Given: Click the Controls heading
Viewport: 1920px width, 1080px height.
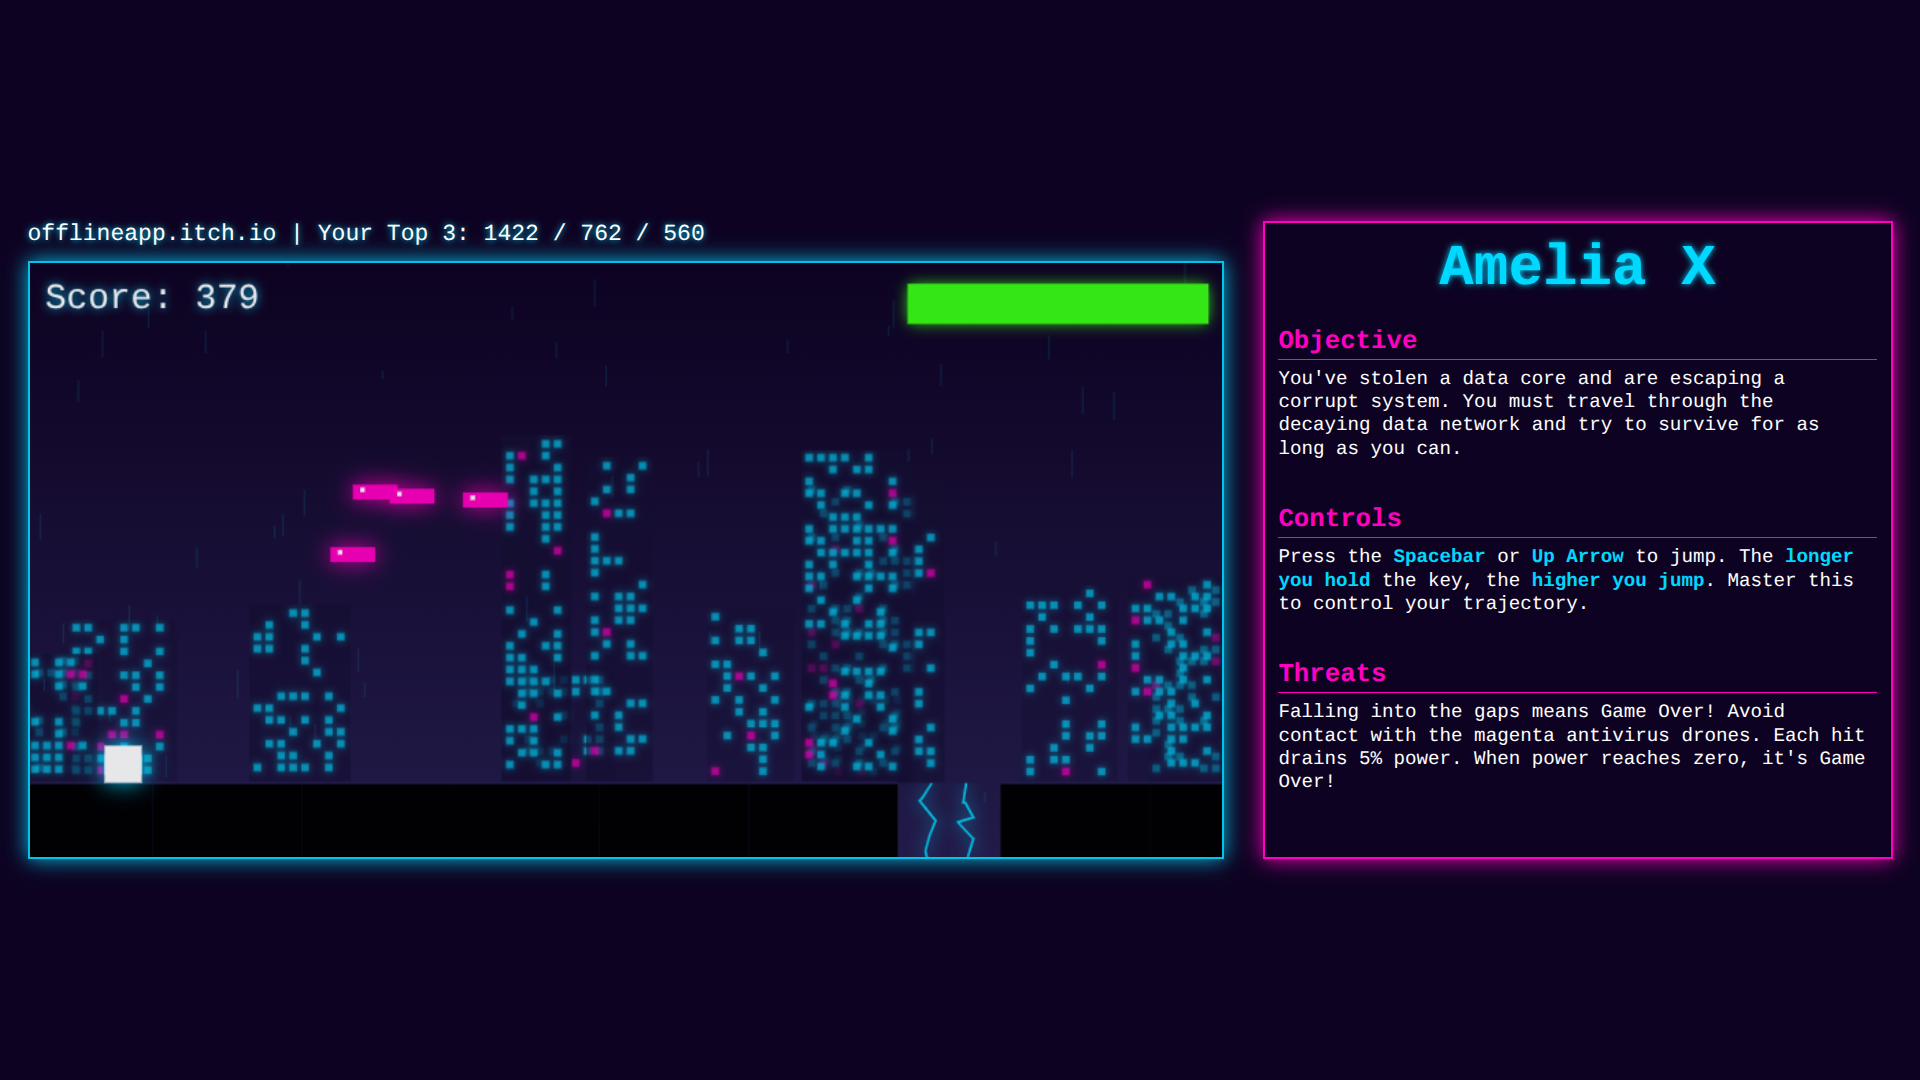Looking at the screenshot, I should pos(1339,518).
